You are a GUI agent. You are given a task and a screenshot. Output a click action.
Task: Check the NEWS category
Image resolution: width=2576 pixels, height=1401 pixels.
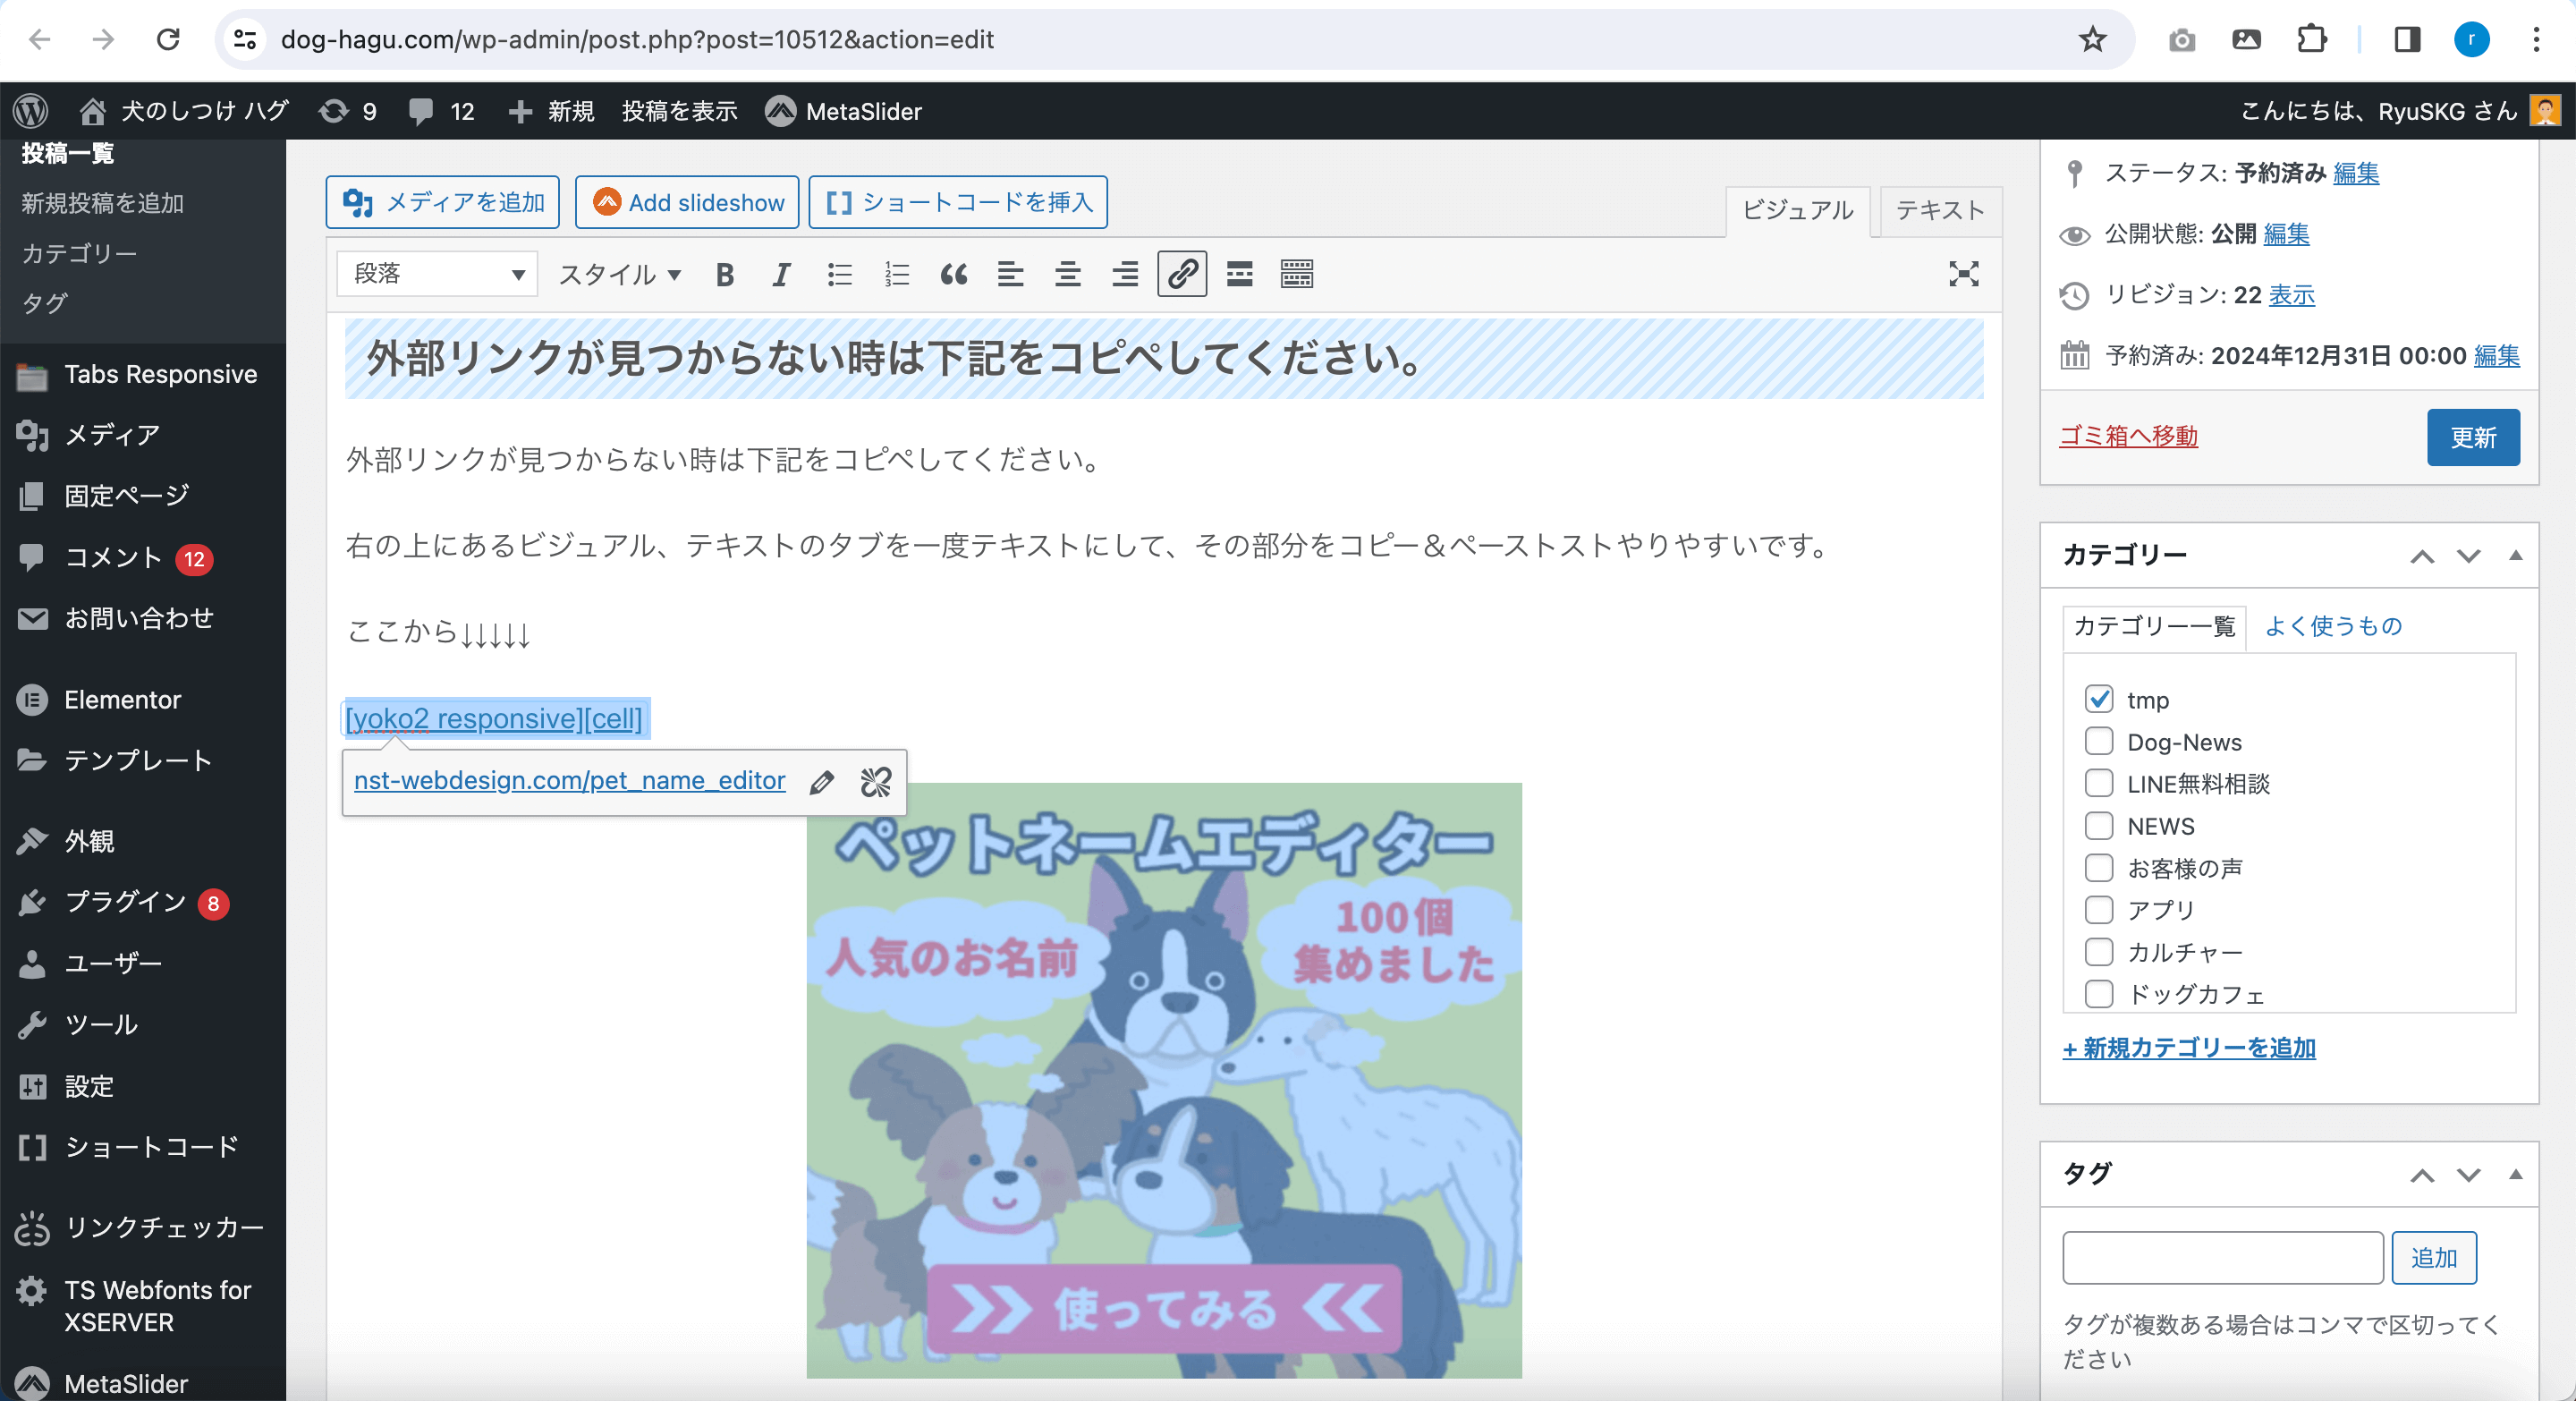click(x=2099, y=825)
